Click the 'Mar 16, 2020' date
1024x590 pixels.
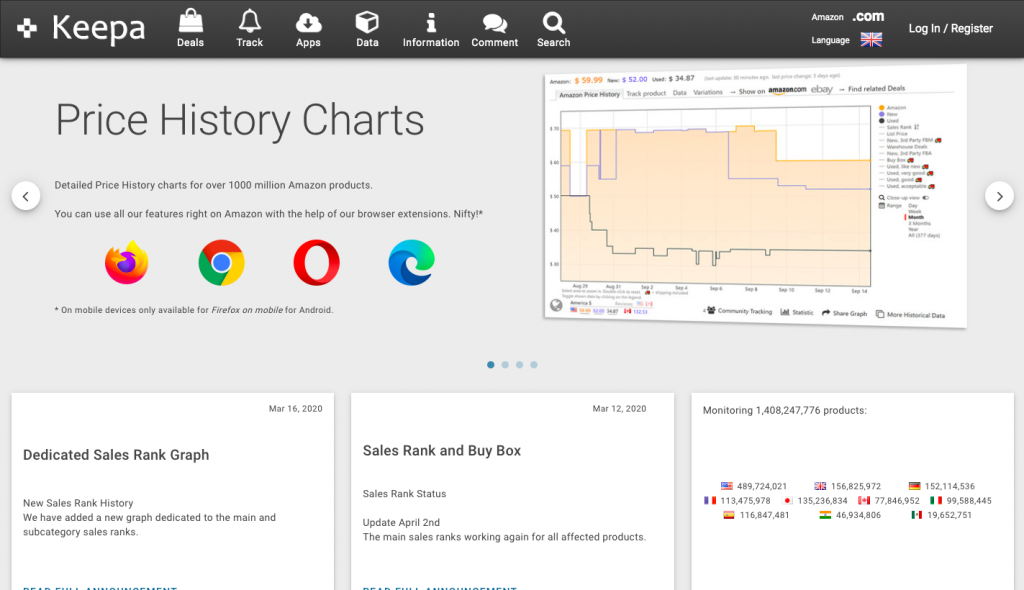295,408
